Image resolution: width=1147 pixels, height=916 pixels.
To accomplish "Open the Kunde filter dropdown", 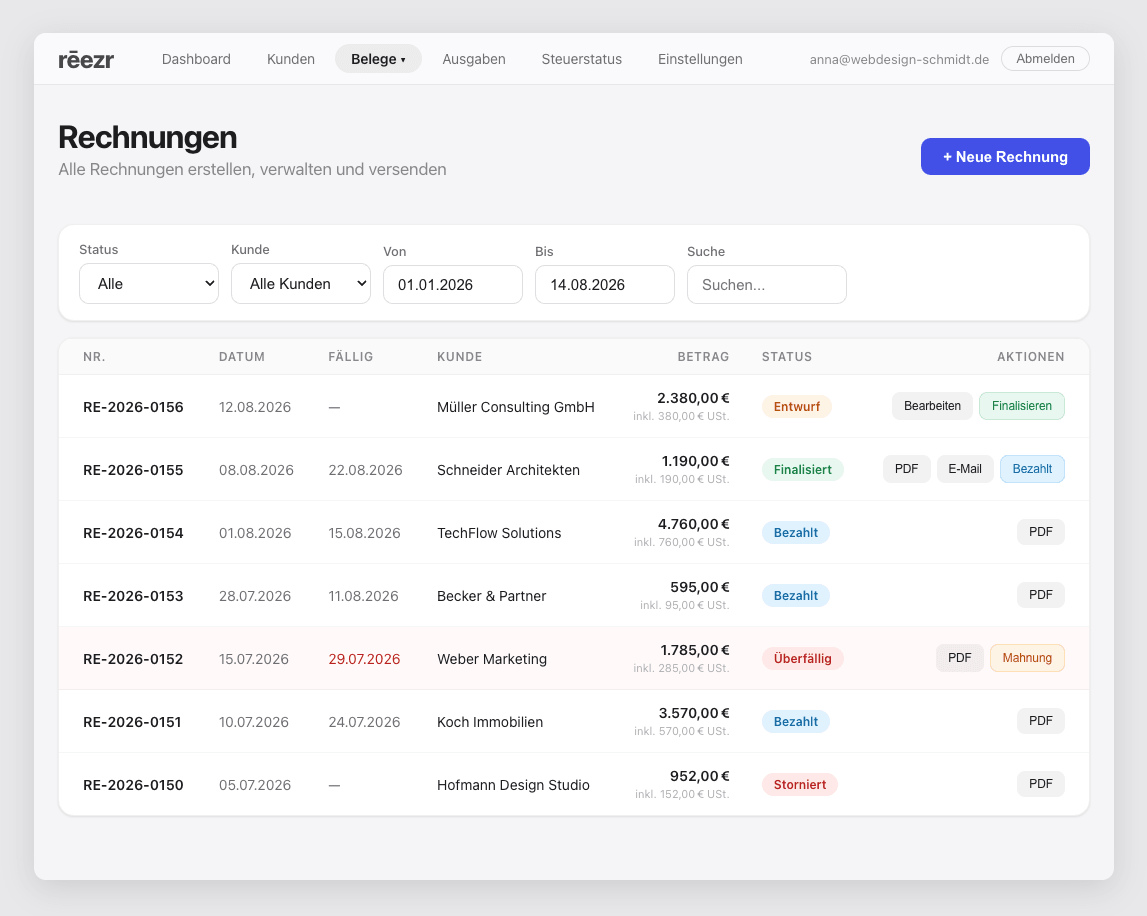I will click(301, 284).
